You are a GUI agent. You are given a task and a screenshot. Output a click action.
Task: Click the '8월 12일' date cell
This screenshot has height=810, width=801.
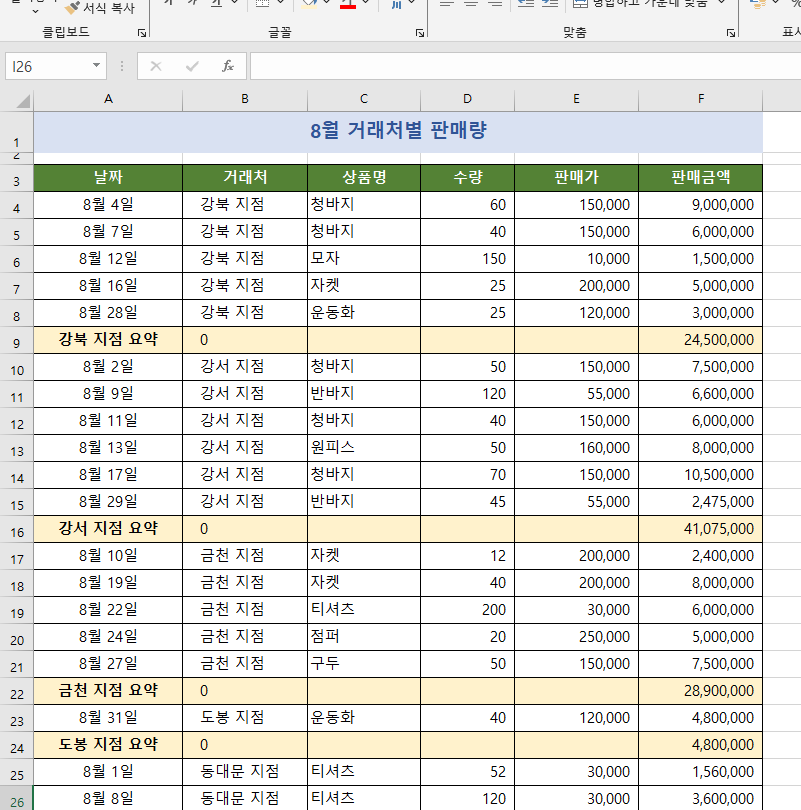(108, 259)
